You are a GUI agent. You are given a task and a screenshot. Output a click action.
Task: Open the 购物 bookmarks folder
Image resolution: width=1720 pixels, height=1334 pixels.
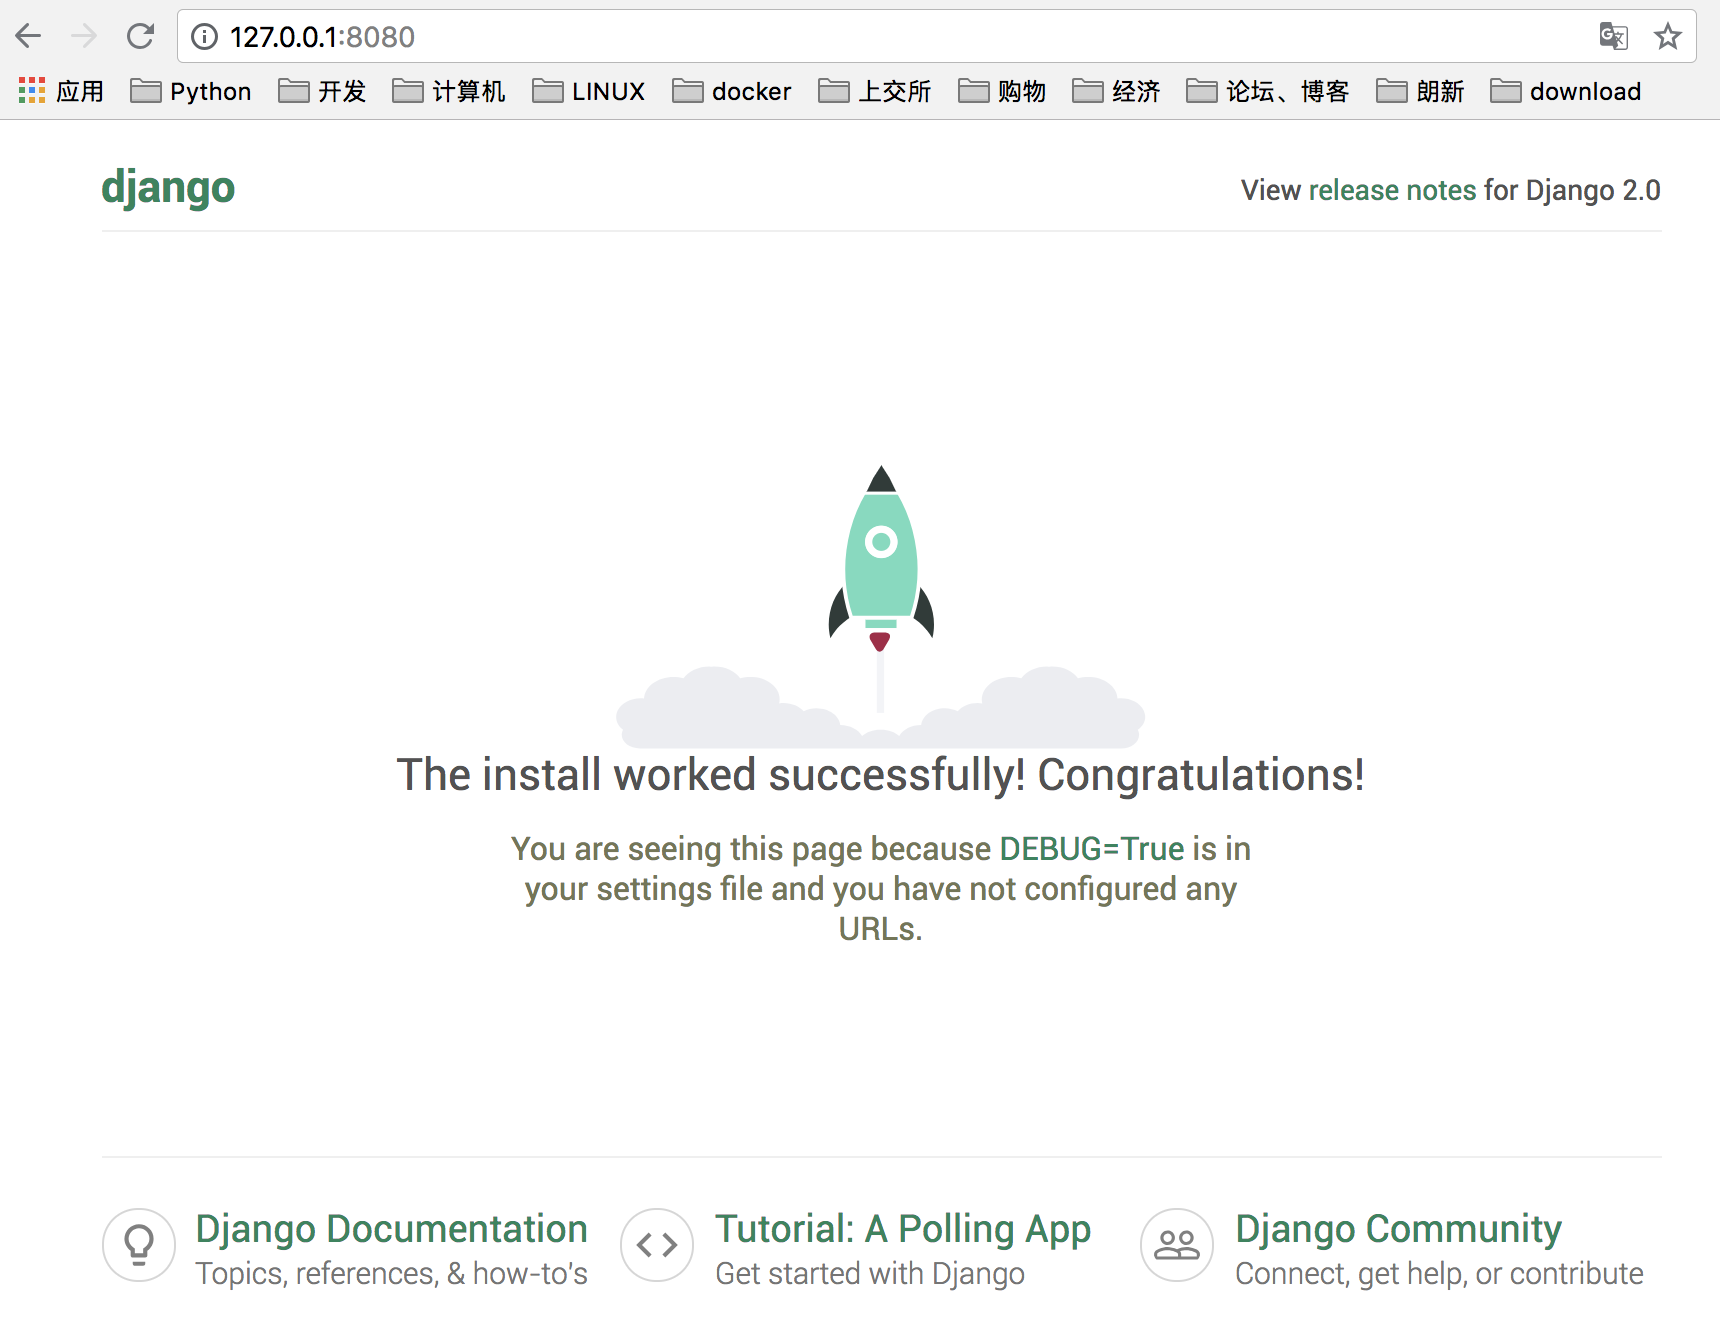click(1002, 91)
